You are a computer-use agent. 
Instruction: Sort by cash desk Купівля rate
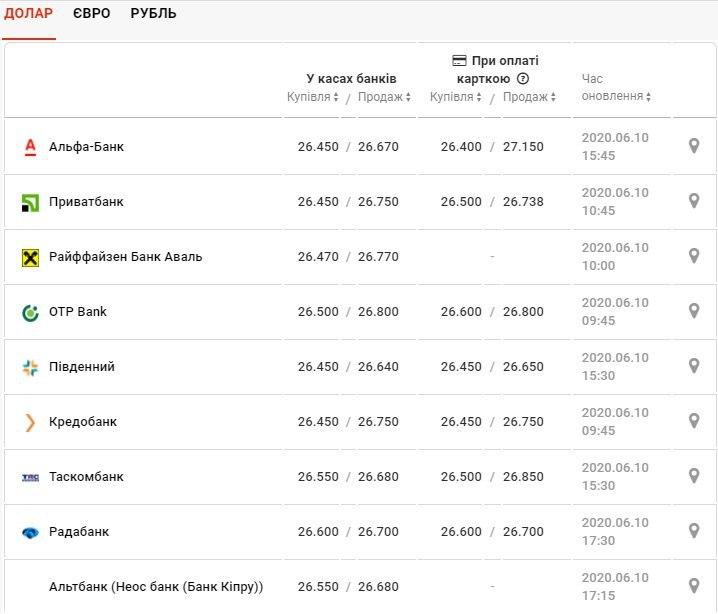point(313,97)
